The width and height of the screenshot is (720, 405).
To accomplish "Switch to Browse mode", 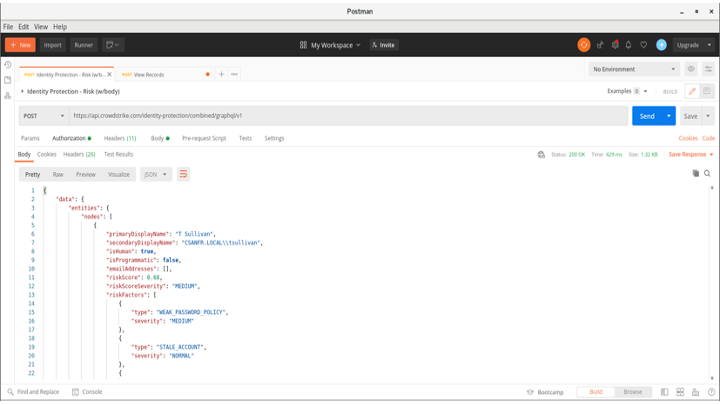I will coord(633,392).
